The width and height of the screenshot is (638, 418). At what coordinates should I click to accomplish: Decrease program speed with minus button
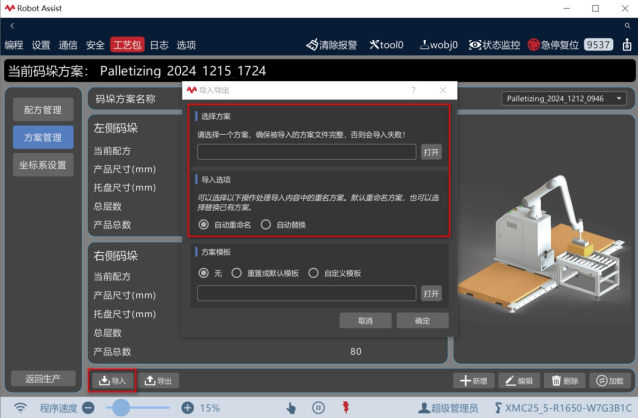(88, 407)
